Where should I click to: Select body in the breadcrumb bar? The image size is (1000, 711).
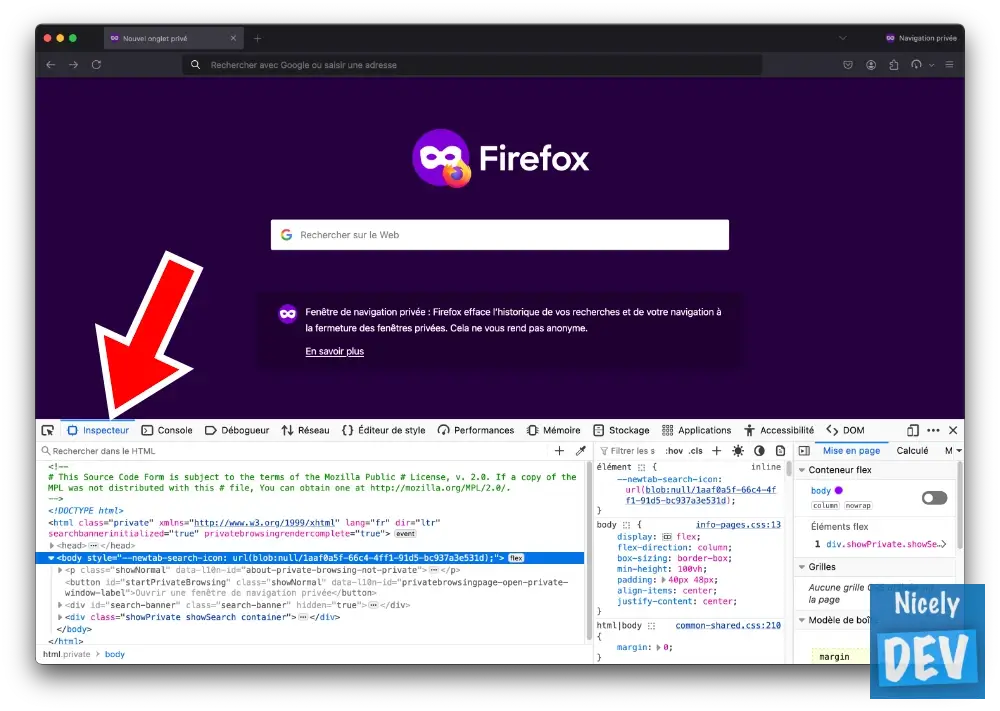(115, 654)
